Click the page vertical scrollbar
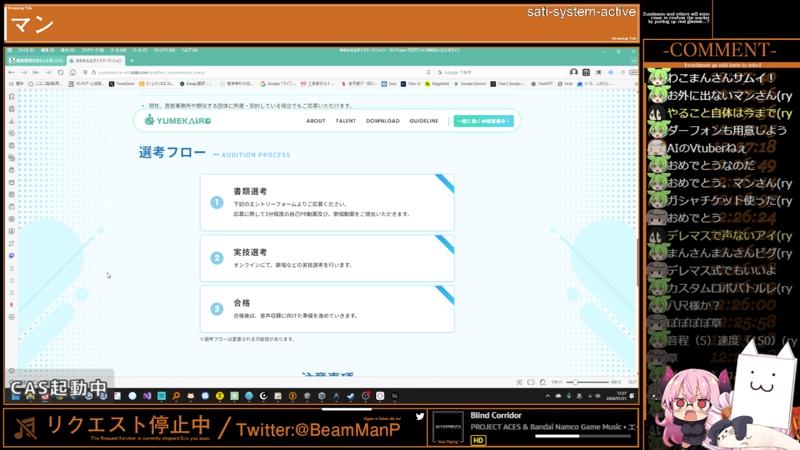This screenshot has width=800, height=450. pyautogui.click(x=636, y=260)
